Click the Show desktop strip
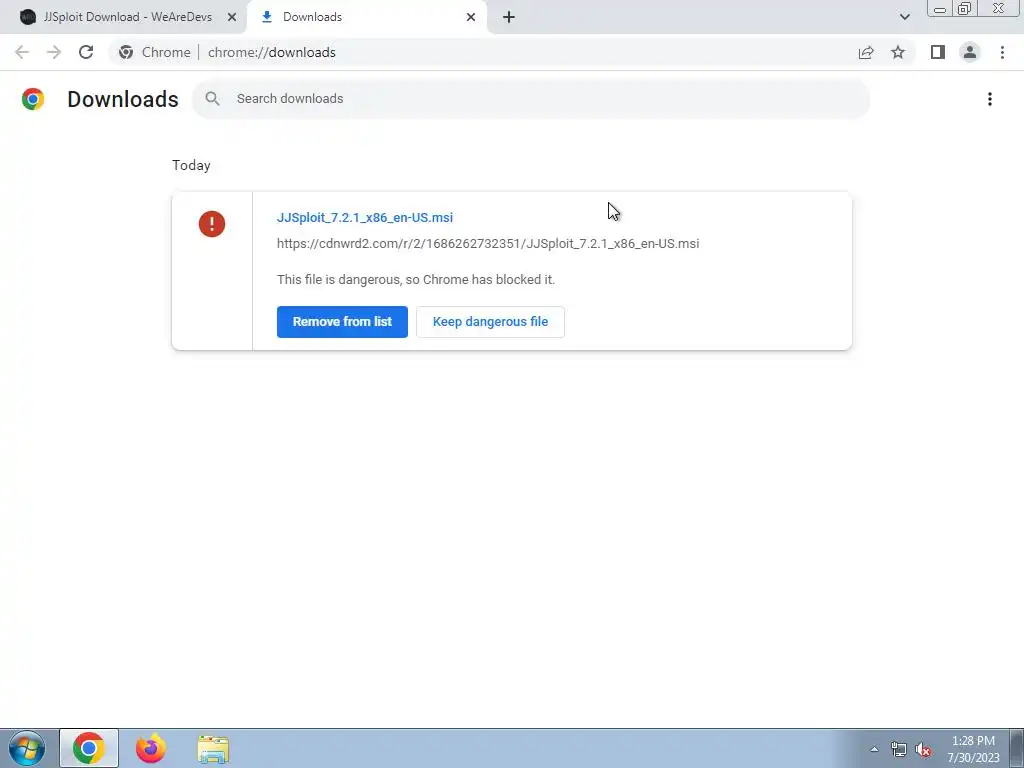This screenshot has width=1024, height=768. click(1017, 748)
